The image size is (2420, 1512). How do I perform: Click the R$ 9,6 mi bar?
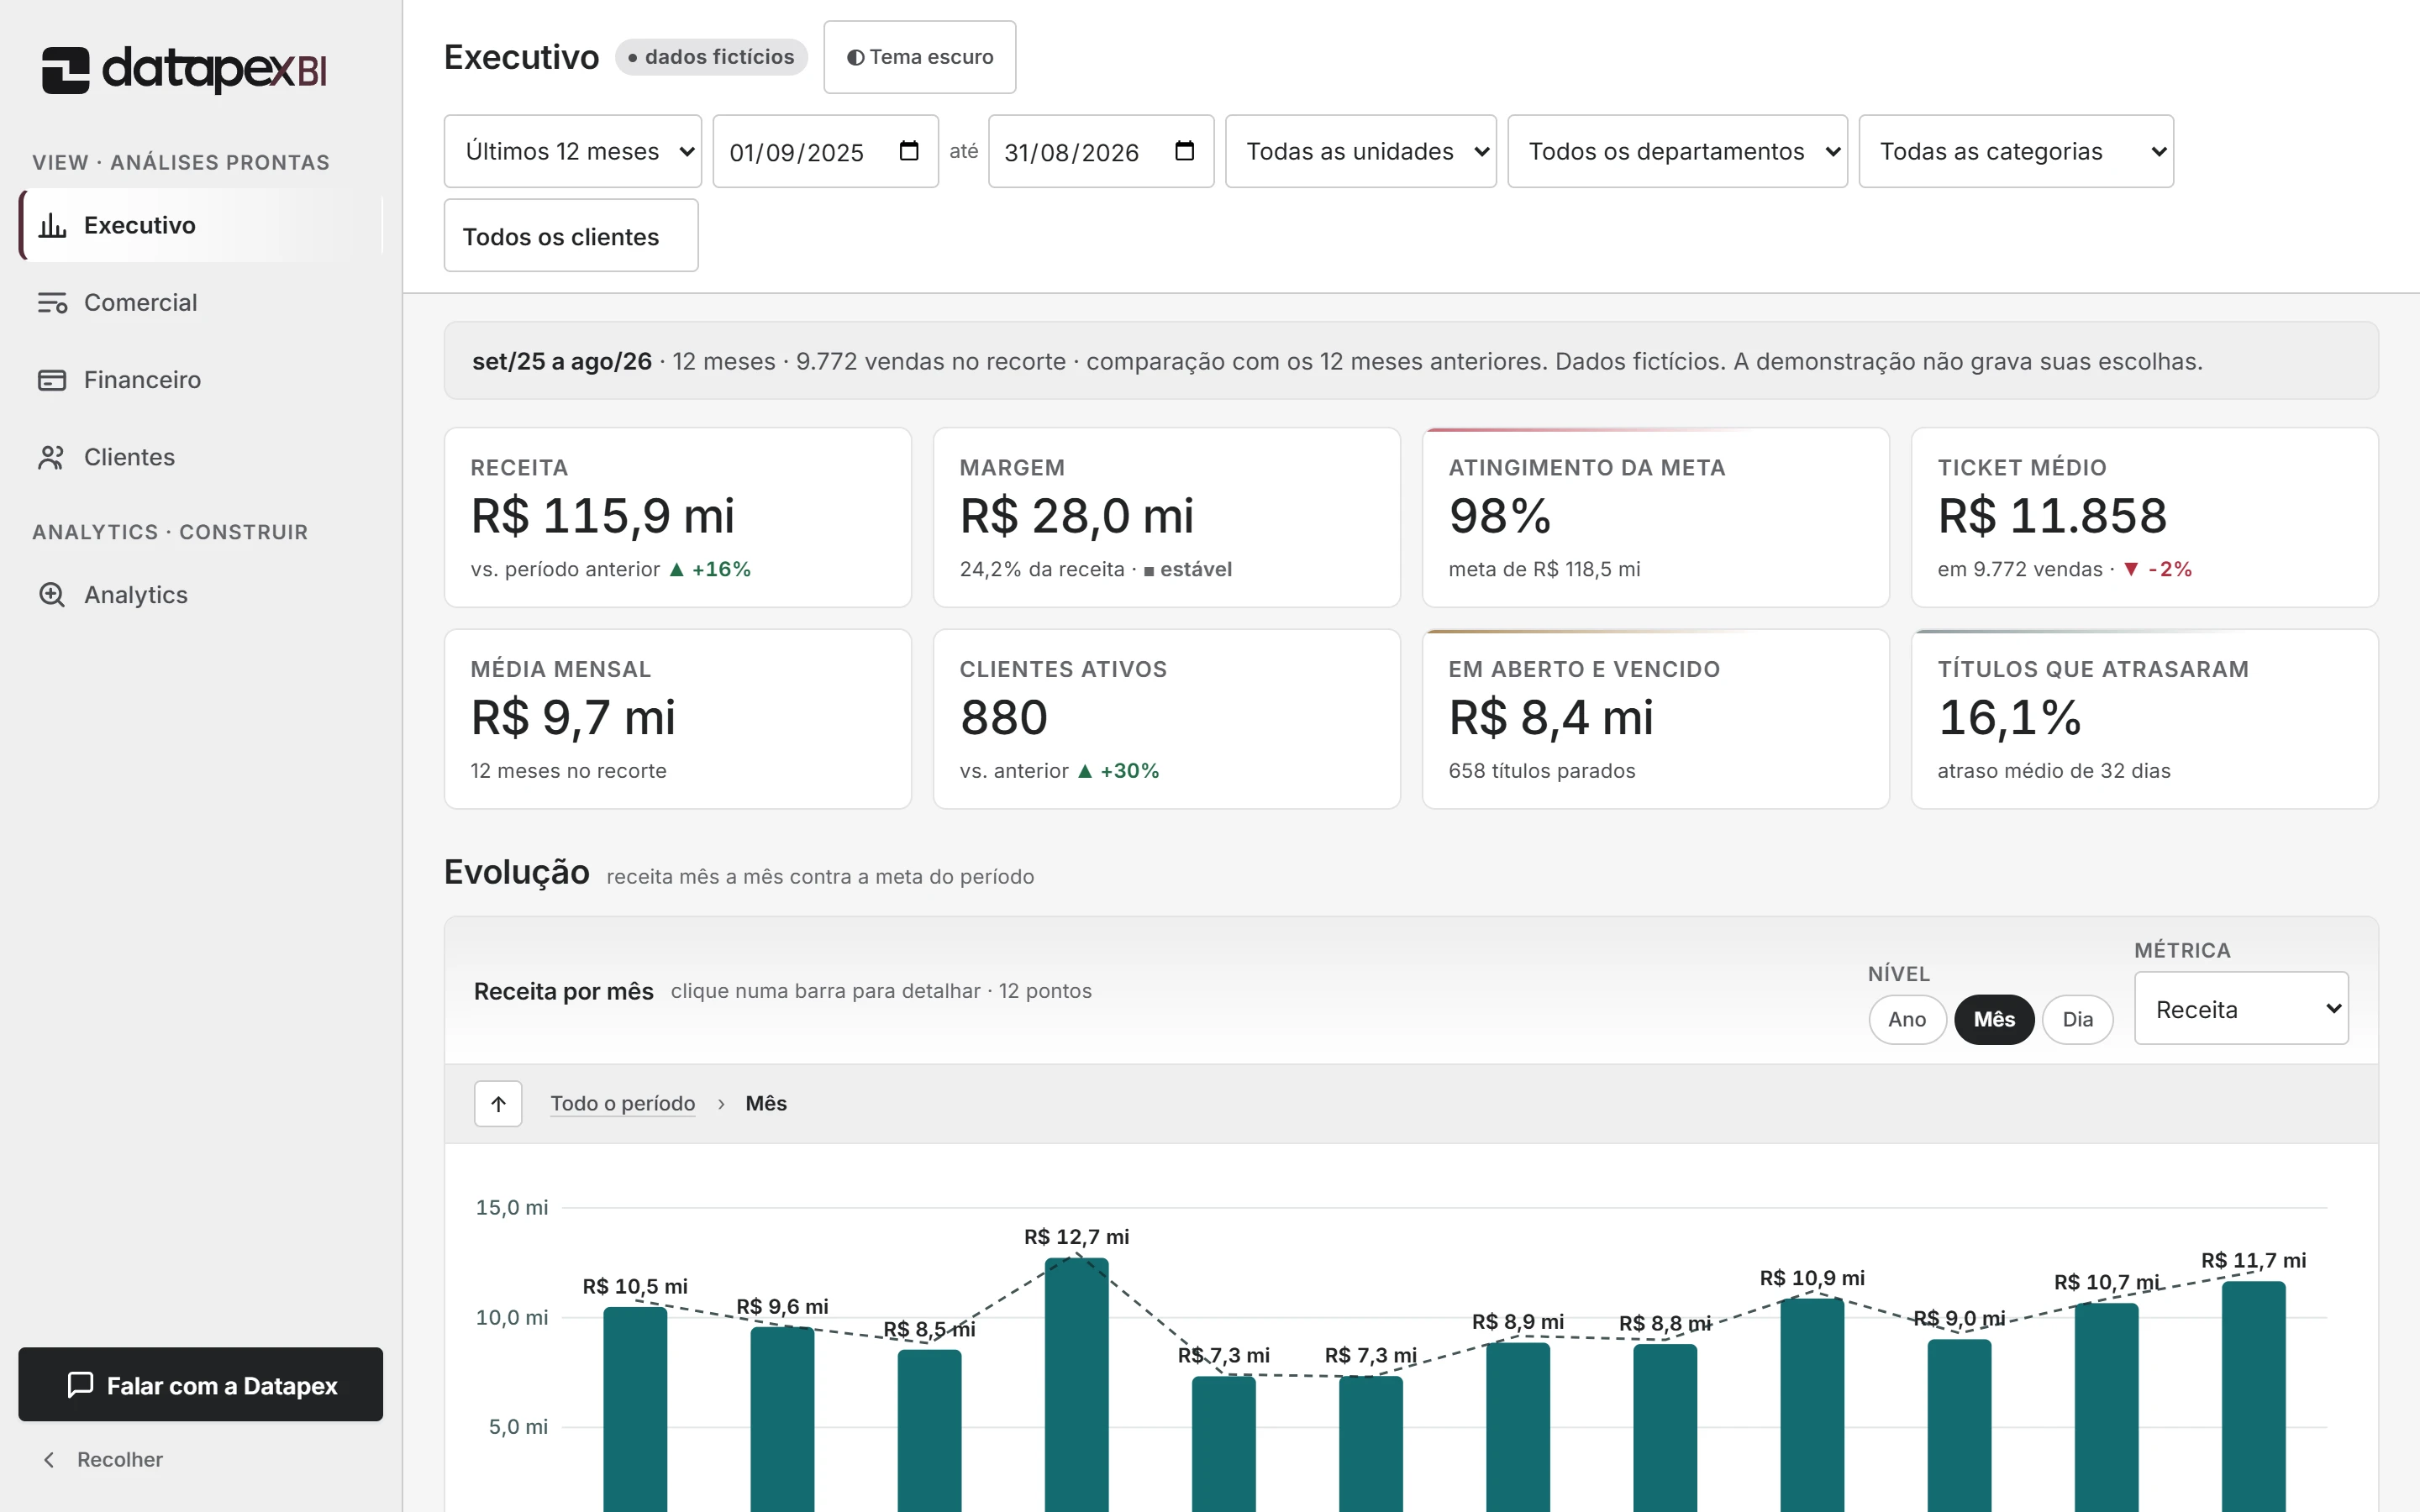tap(782, 1419)
